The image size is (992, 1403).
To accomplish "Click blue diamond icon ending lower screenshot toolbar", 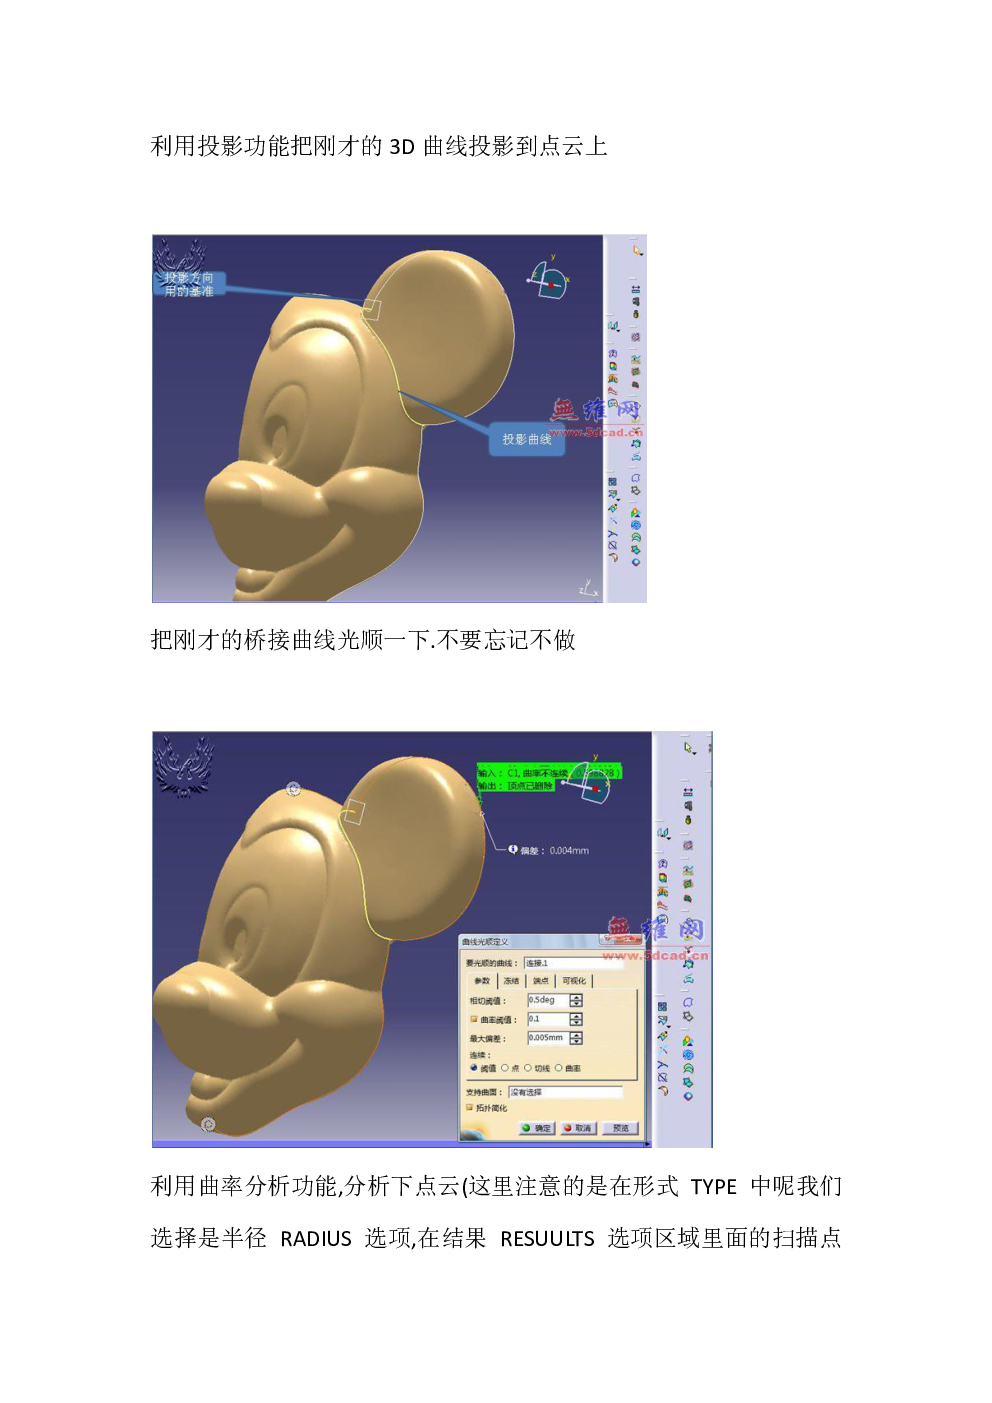I will (x=688, y=1096).
